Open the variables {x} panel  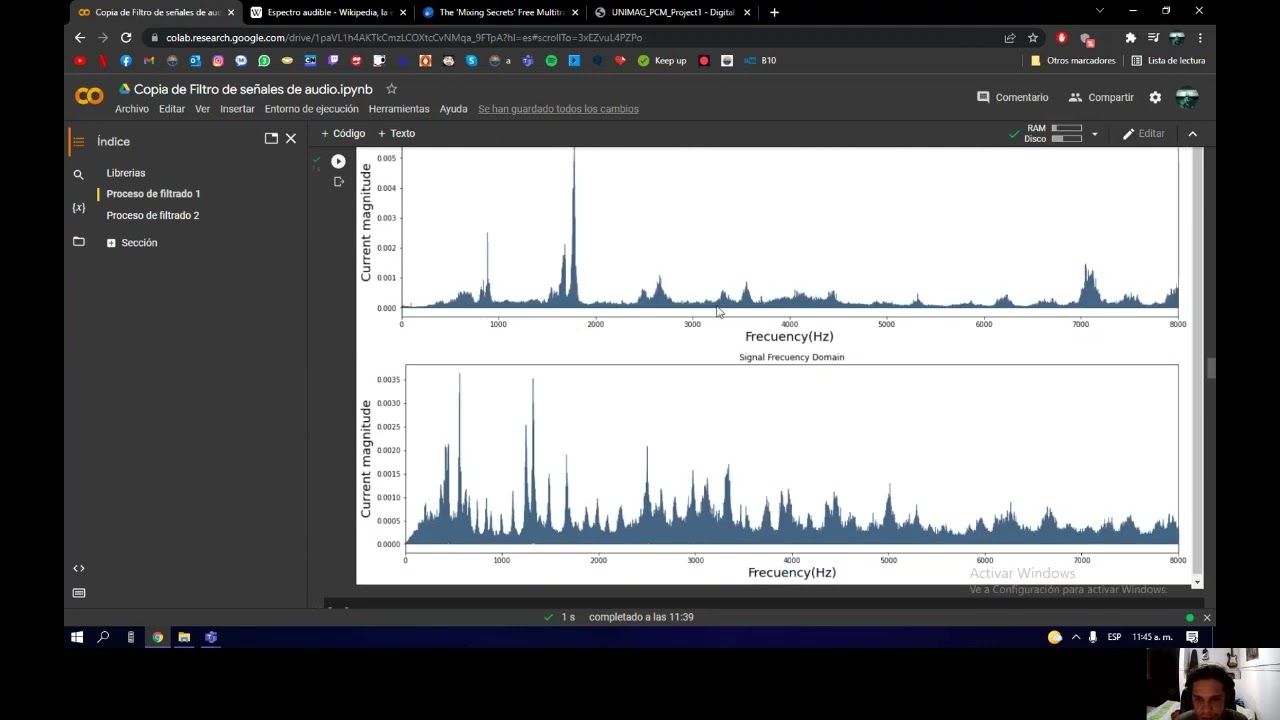(x=78, y=207)
